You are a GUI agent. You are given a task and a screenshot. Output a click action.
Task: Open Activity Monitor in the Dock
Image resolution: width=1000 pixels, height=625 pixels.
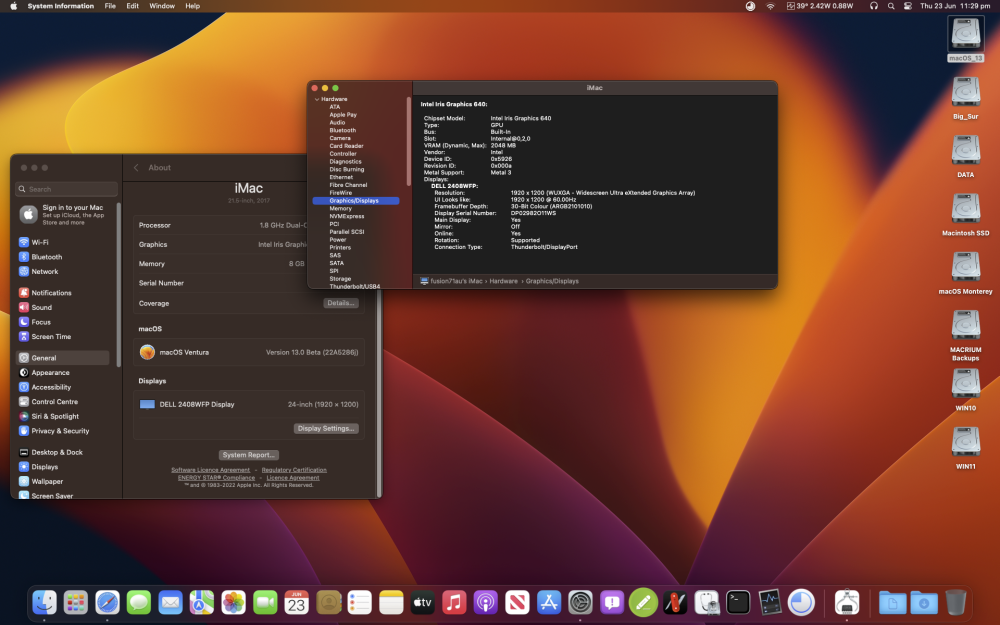pyautogui.click(x=770, y=602)
